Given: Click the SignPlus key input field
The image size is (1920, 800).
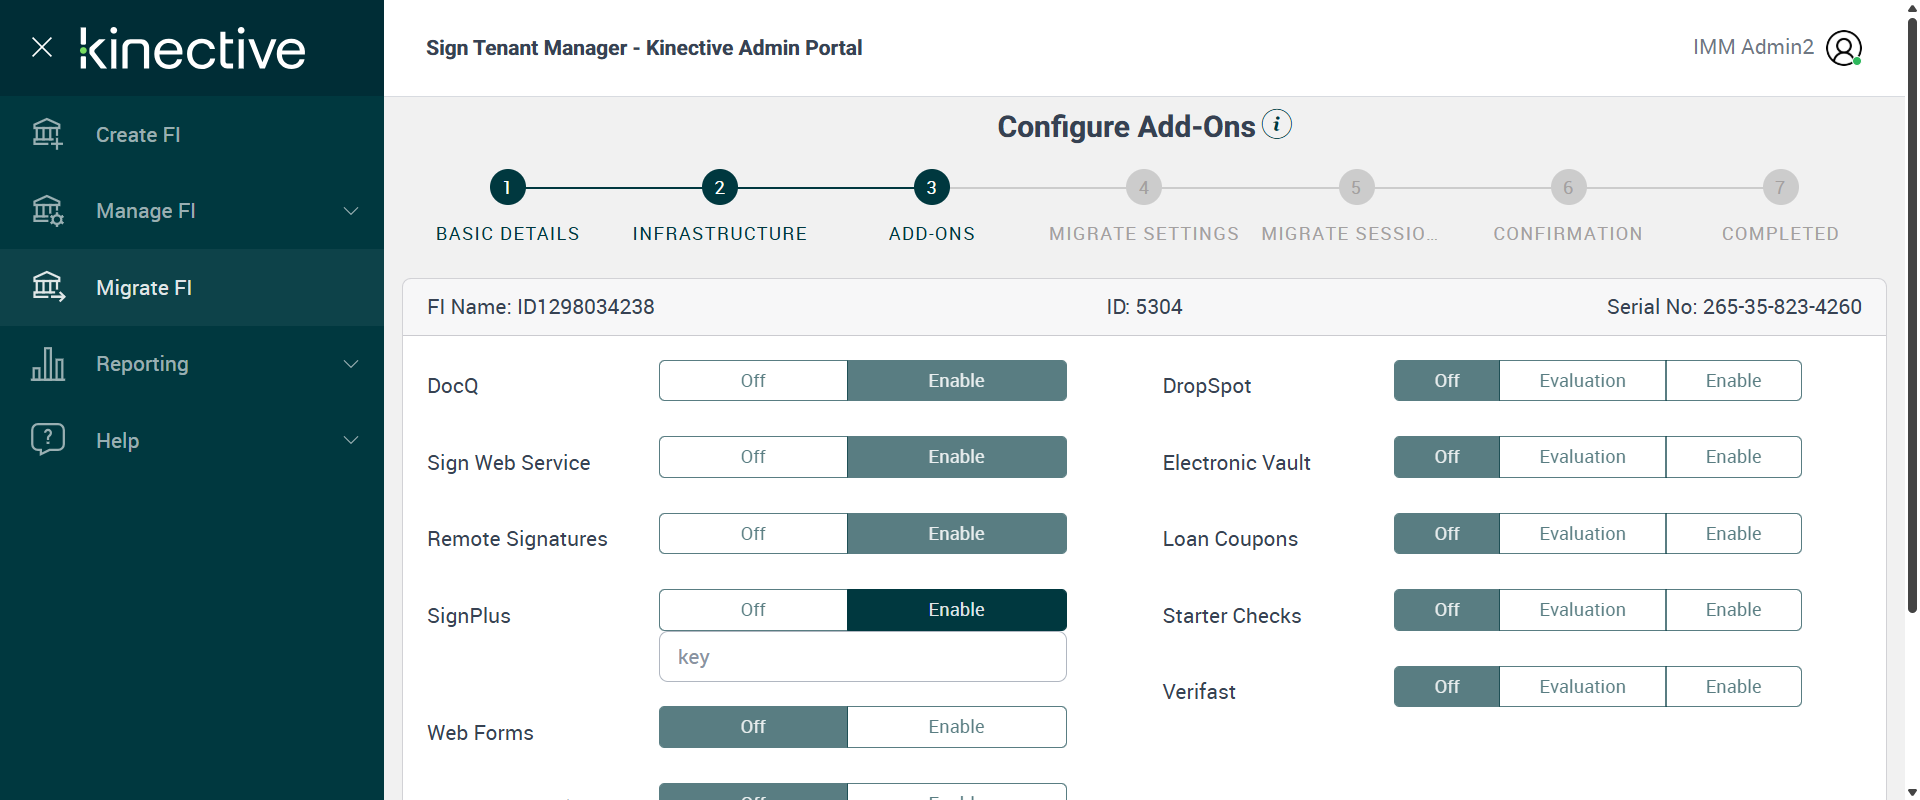Looking at the screenshot, I should [x=862, y=657].
